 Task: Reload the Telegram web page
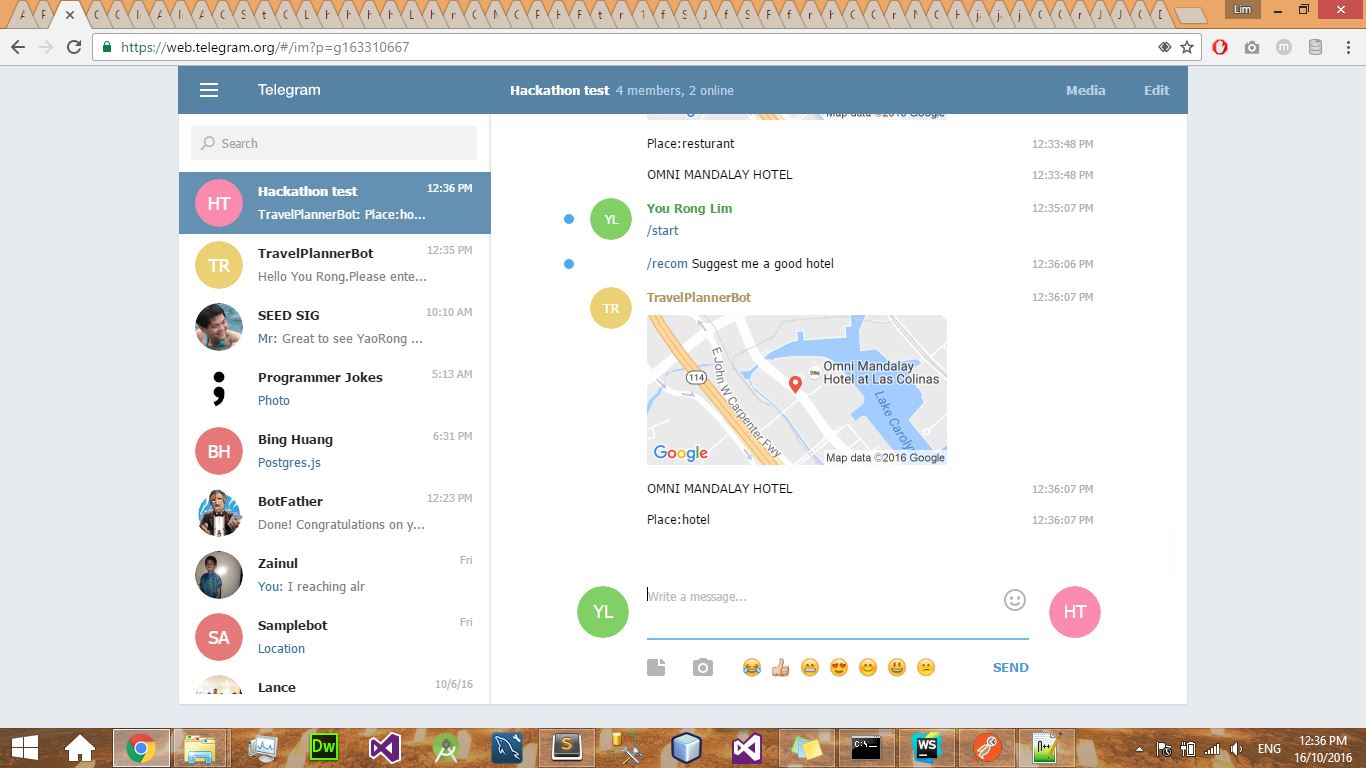pyautogui.click(x=74, y=47)
